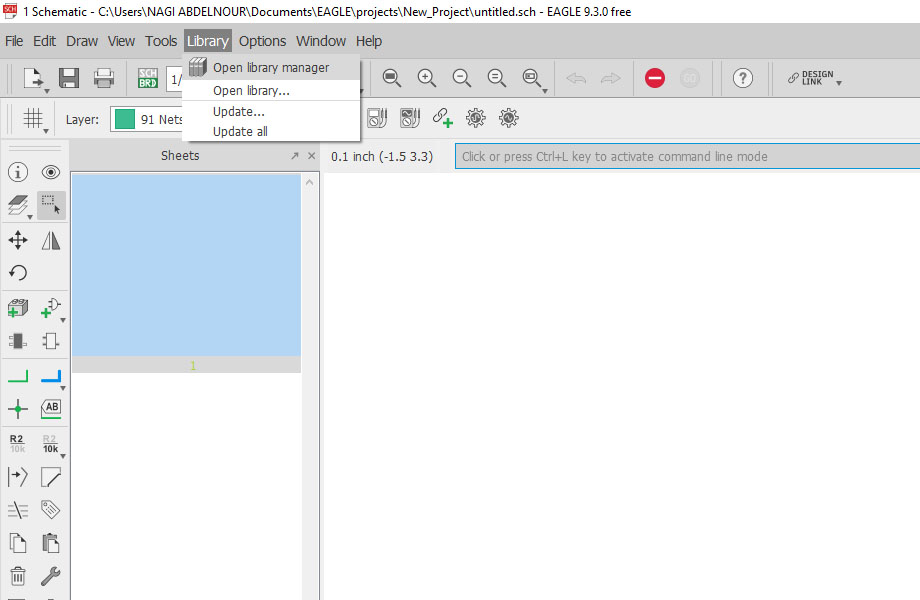This screenshot has width=920, height=600.
Task: Click the first gear settings icon in toolbar
Action: pyautogui.click(x=476, y=118)
